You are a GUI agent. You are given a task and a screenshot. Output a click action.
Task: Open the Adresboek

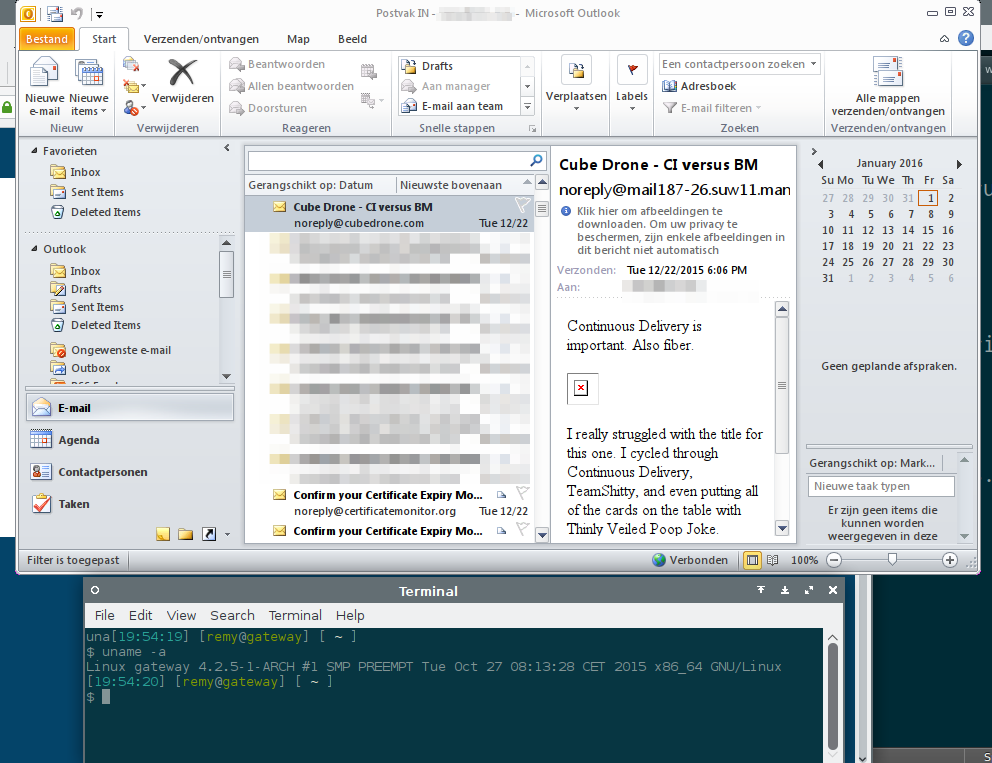pyautogui.click(x=699, y=86)
